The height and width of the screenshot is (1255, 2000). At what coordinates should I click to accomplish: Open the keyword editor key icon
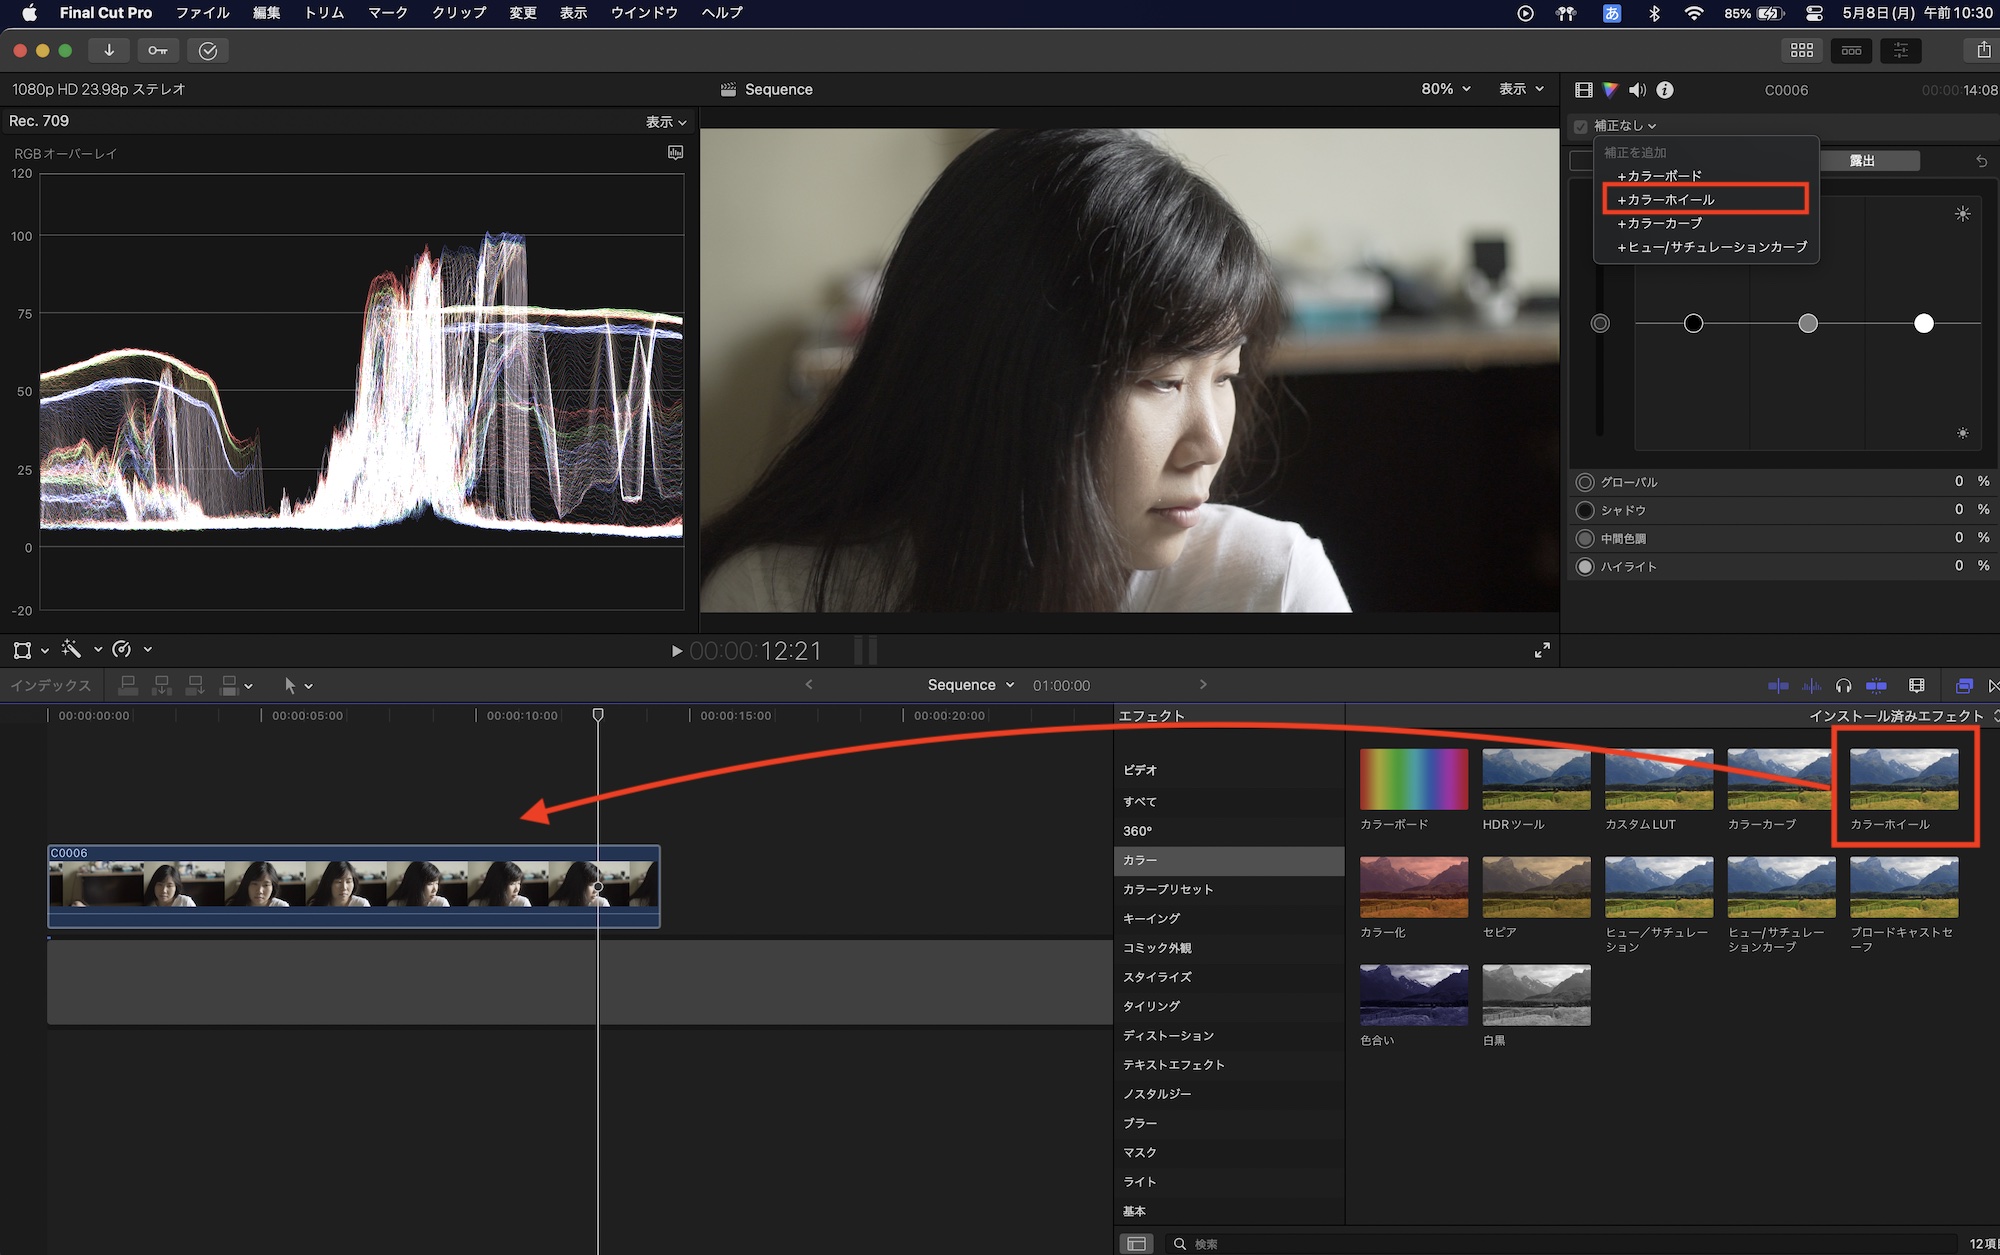tap(158, 50)
